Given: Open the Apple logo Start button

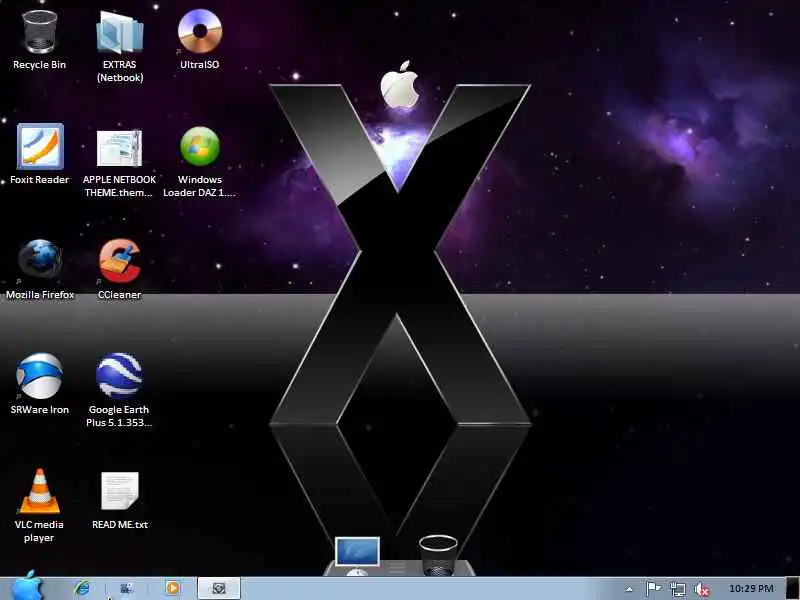Looking at the screenshot, I should [x=28, y=587].
